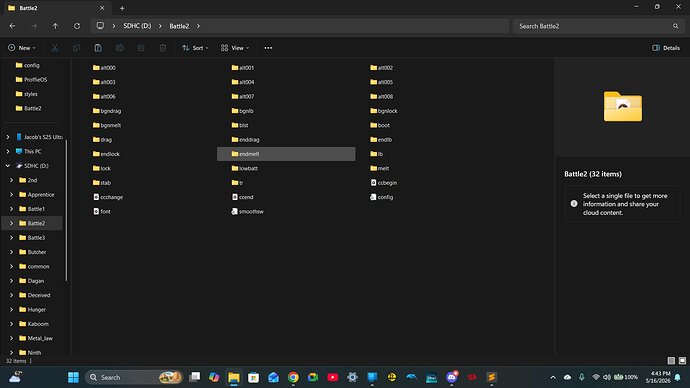Open the weather widget on taskbar
This screenshot has height=388, width=690.
coord(15,377)
